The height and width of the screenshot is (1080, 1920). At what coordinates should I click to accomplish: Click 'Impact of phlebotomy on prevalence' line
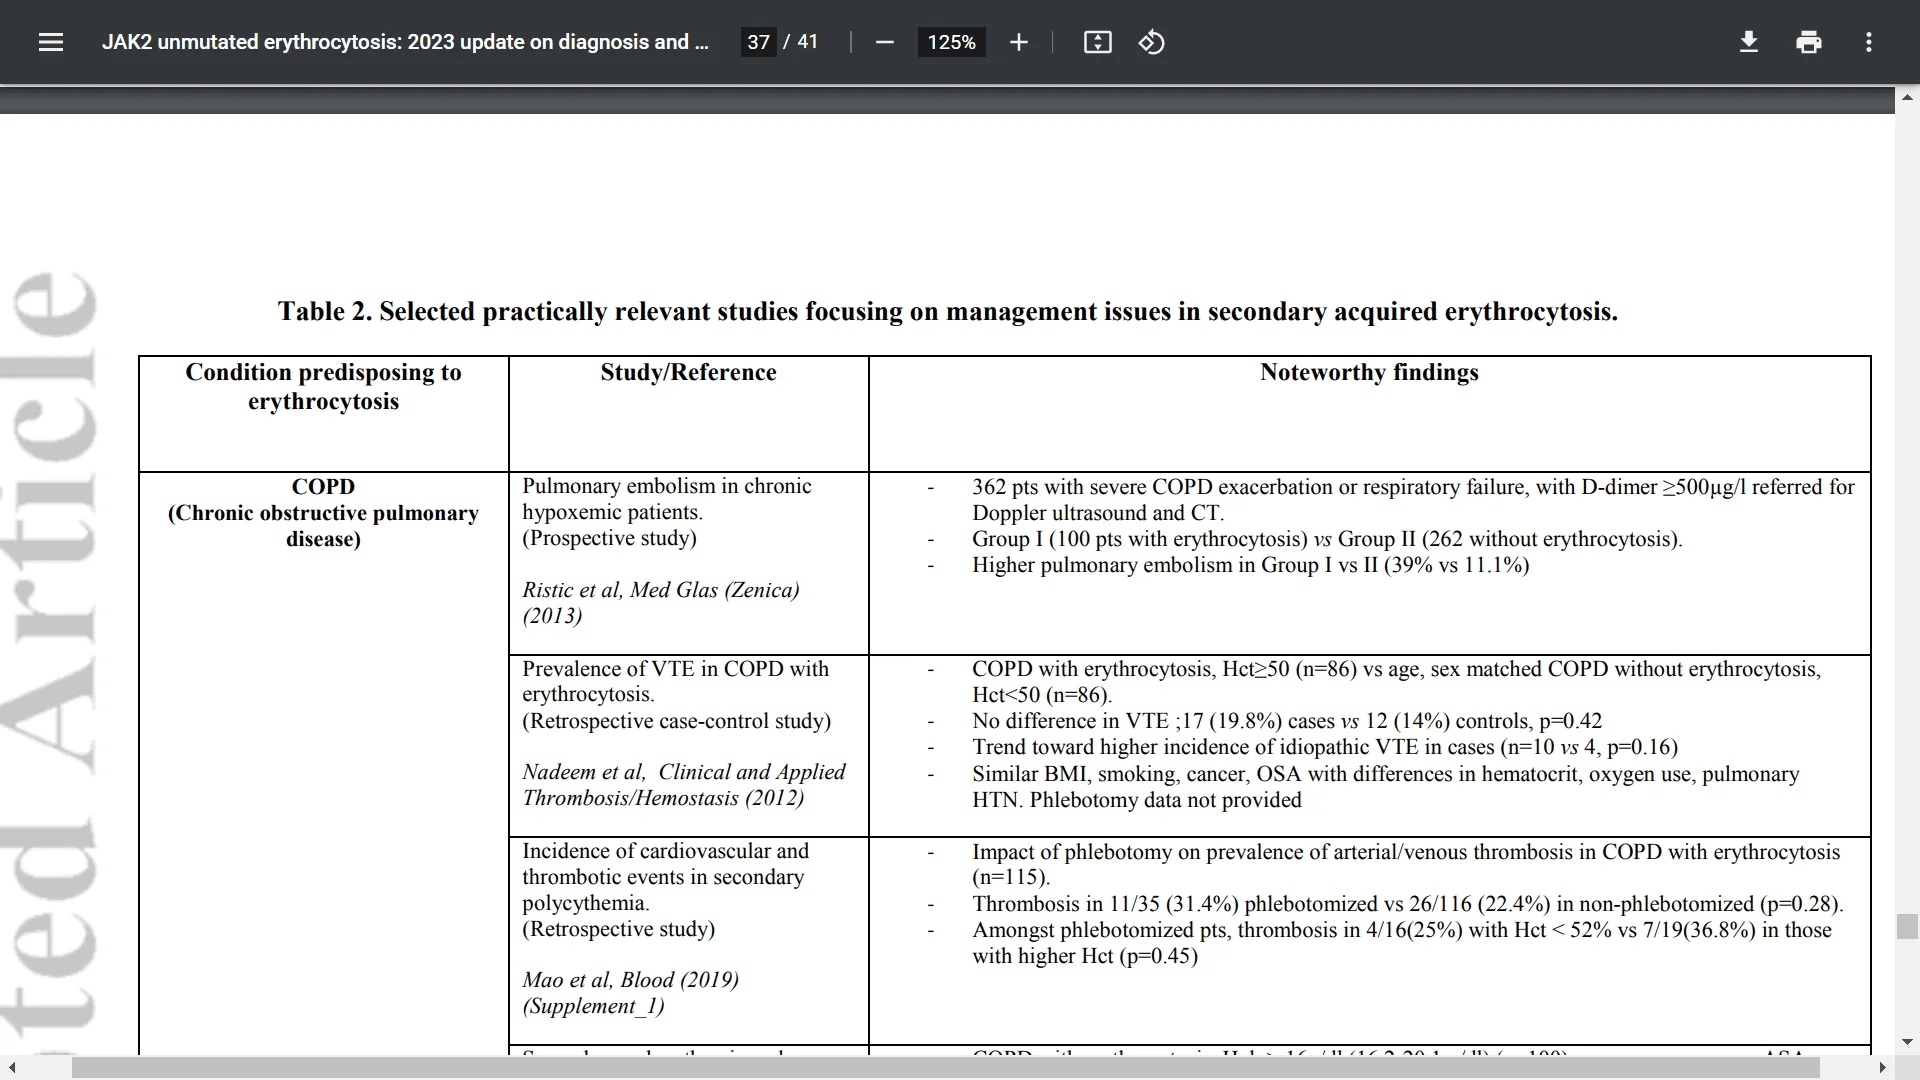[1405, 864]
